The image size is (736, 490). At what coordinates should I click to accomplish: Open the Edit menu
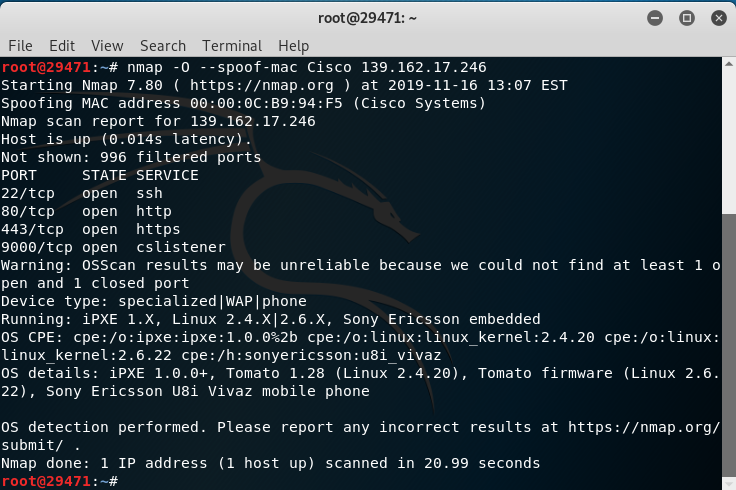click(x=62, y=46)
